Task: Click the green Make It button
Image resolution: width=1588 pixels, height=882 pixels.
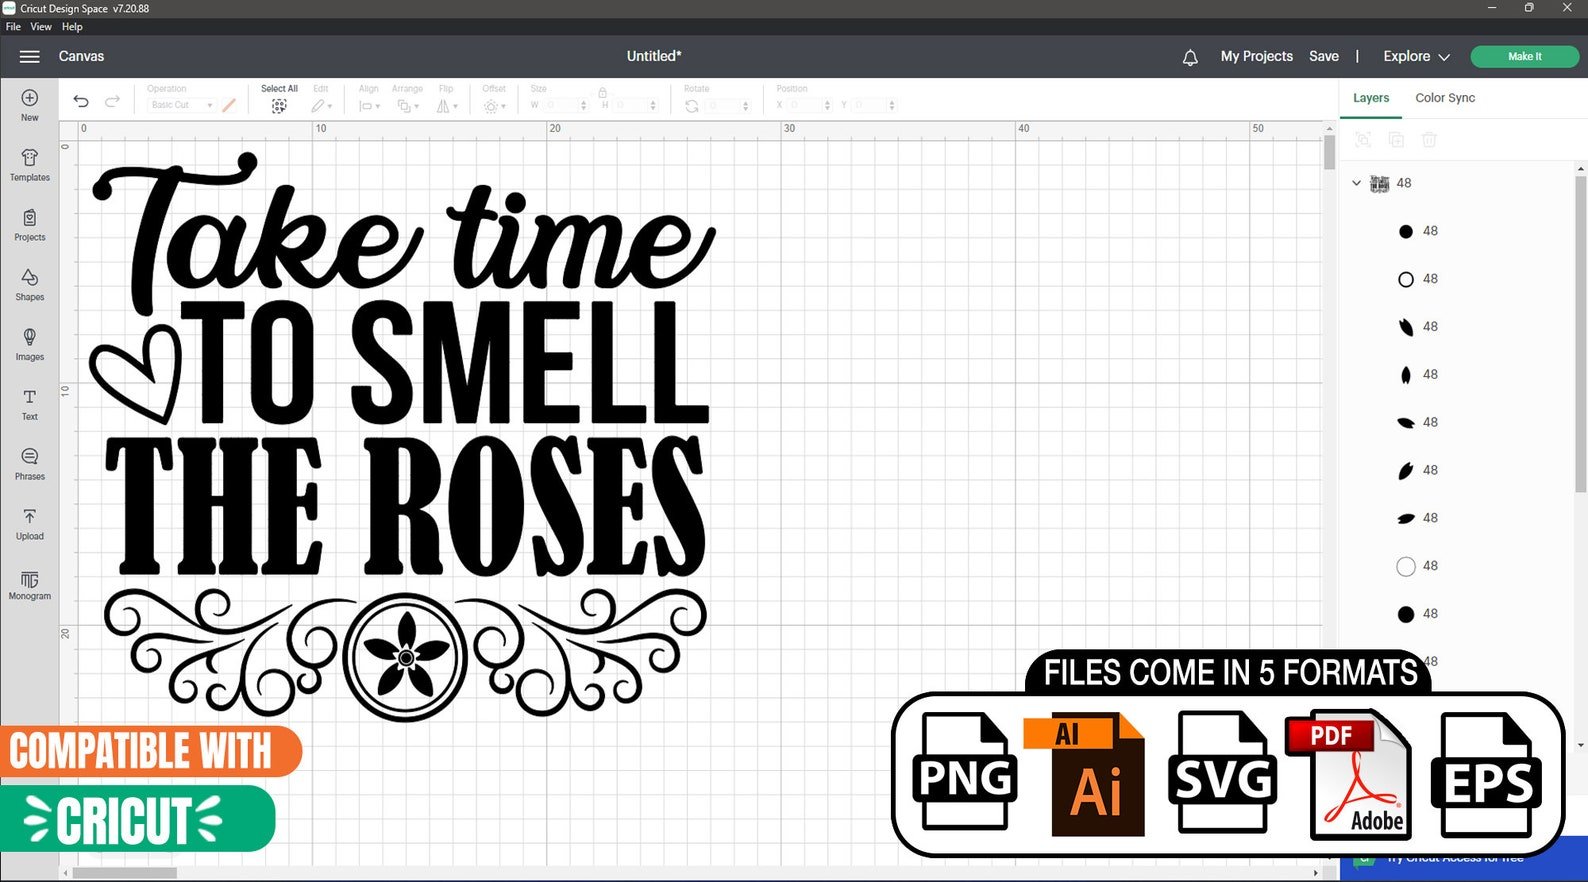Action: tap(1524, 57)
